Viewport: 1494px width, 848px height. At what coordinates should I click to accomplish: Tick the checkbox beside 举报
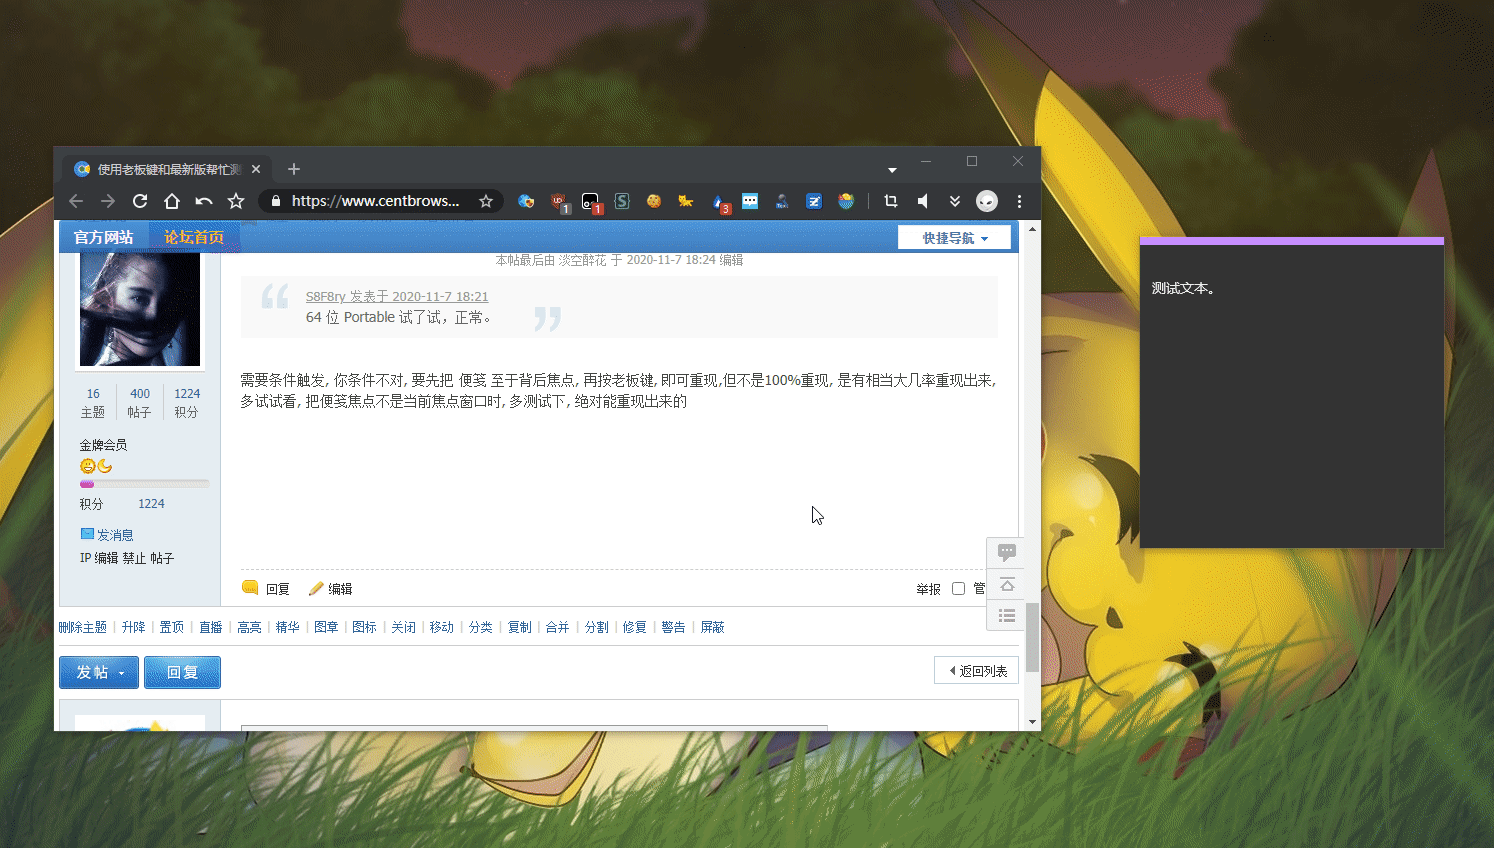click(x=958, y=588)
